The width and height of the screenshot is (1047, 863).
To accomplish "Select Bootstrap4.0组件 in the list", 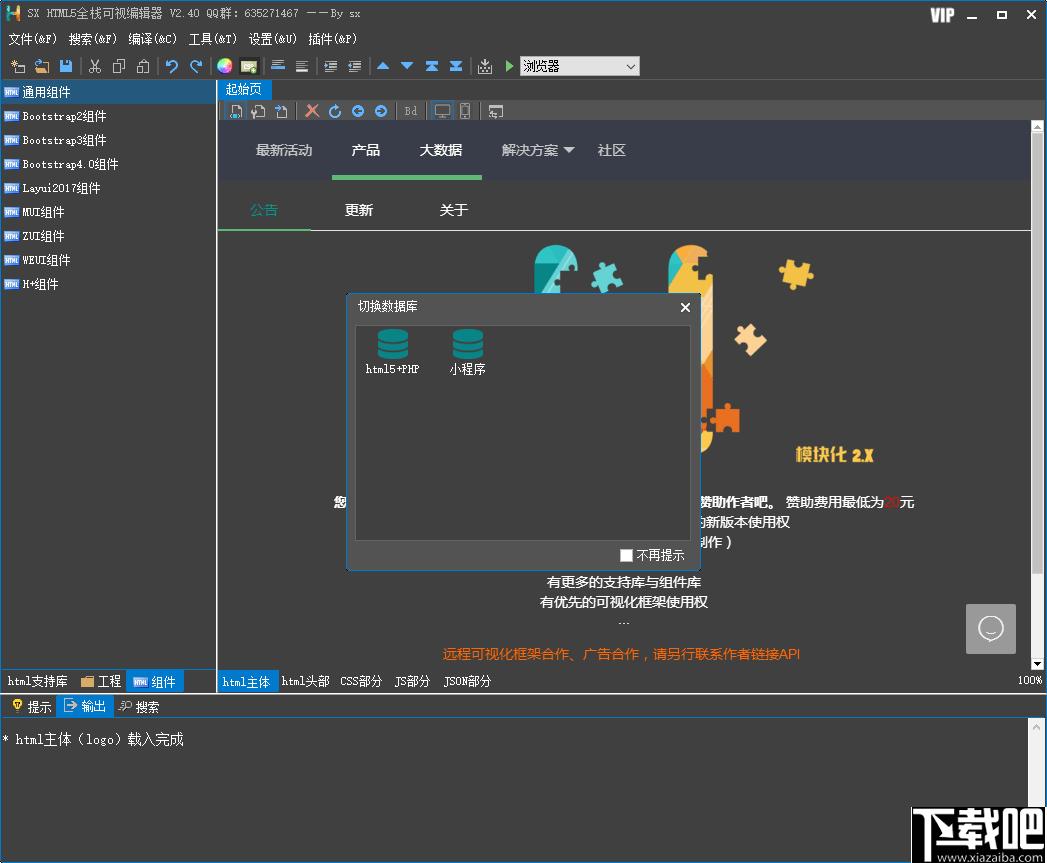I will coord(108,164).
